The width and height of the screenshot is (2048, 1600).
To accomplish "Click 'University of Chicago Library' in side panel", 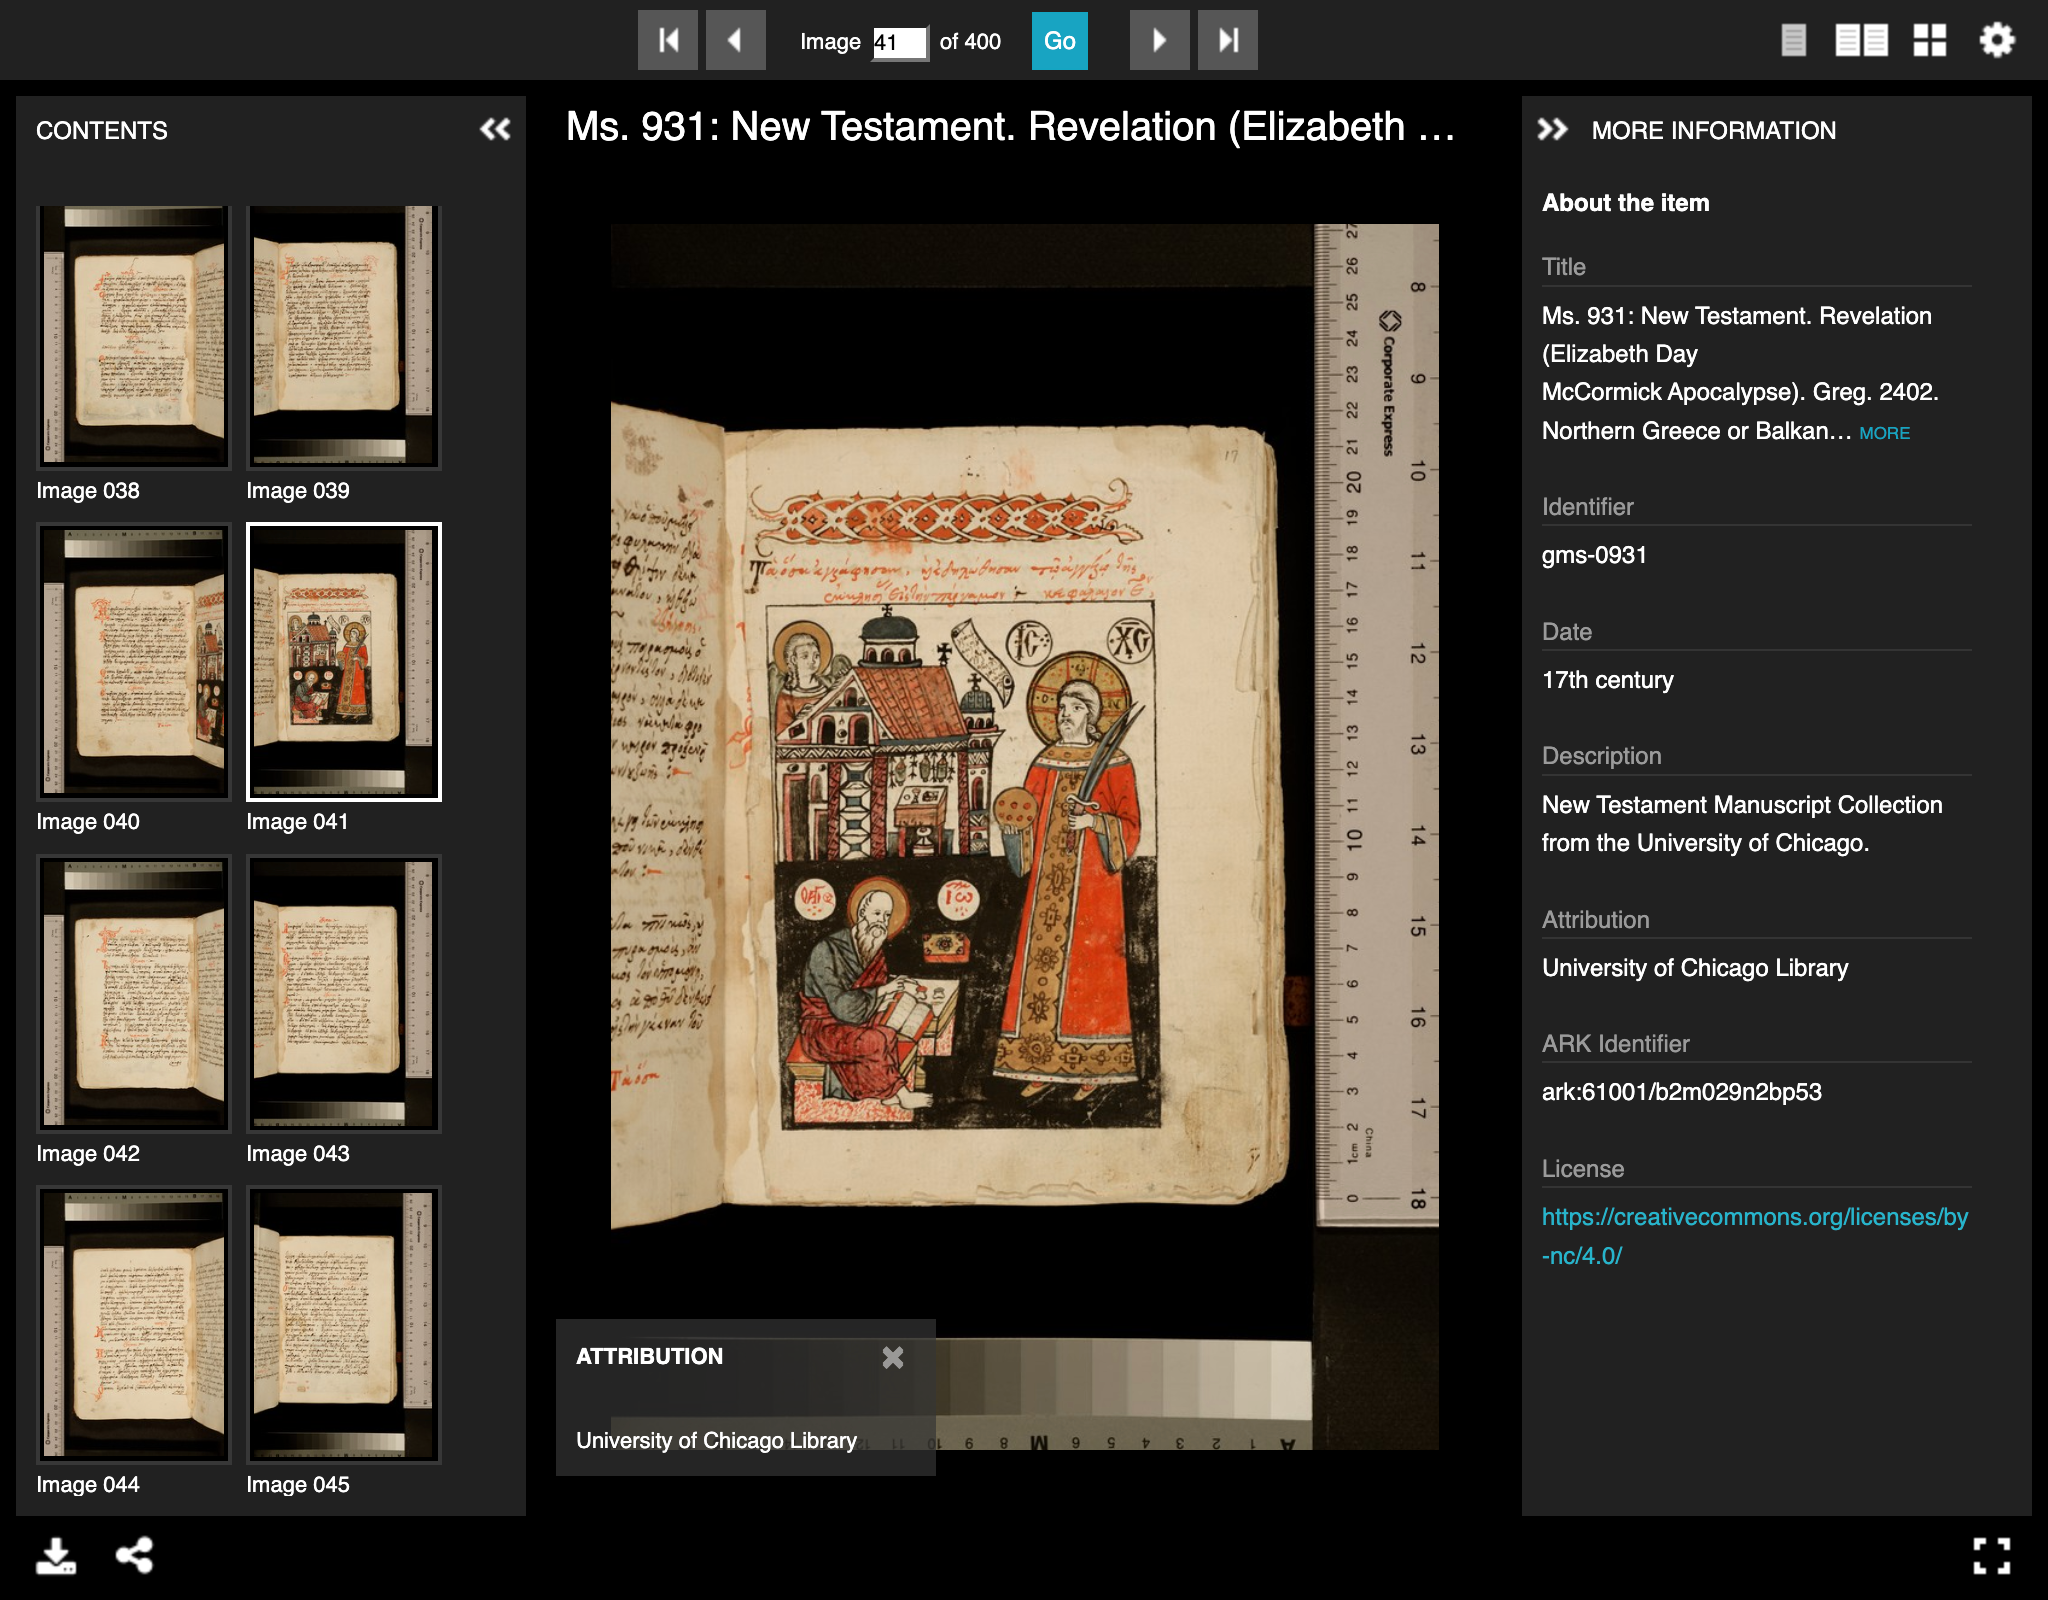I will tap(1694, 968).
